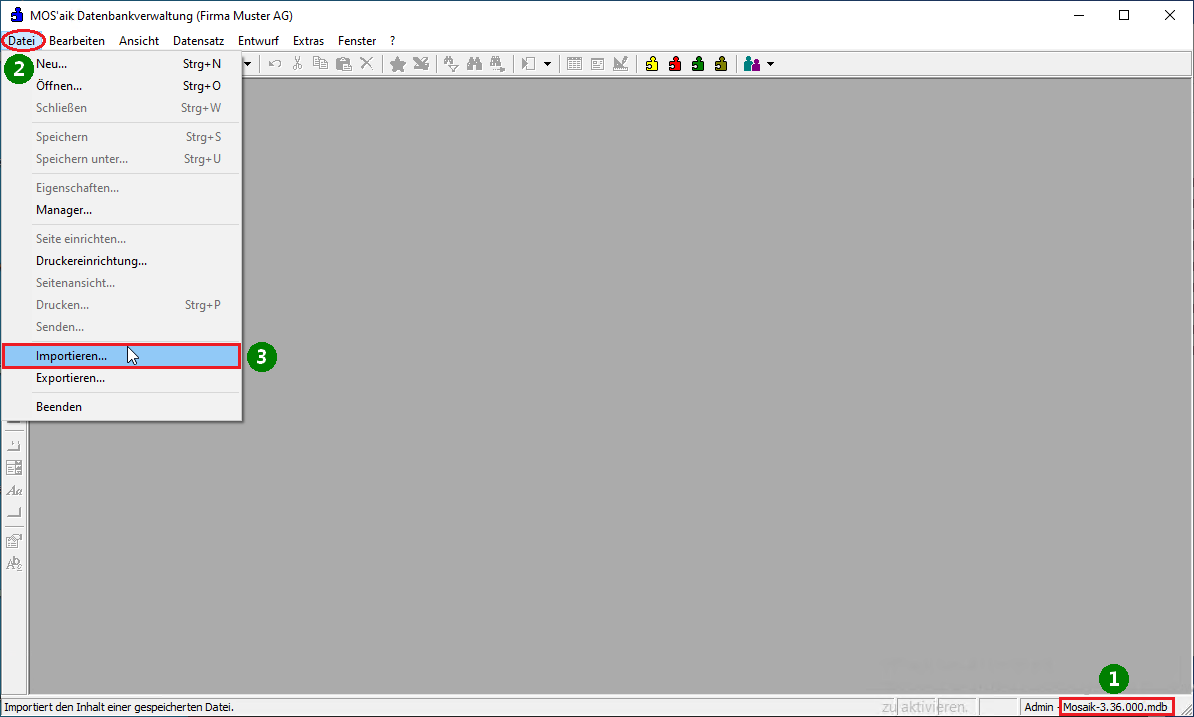Image resolution: width=1194 pixels, height=717 pixels.
Task: Choose Exportieren... from the Datei menu
Action: click(x=70, y=379)
